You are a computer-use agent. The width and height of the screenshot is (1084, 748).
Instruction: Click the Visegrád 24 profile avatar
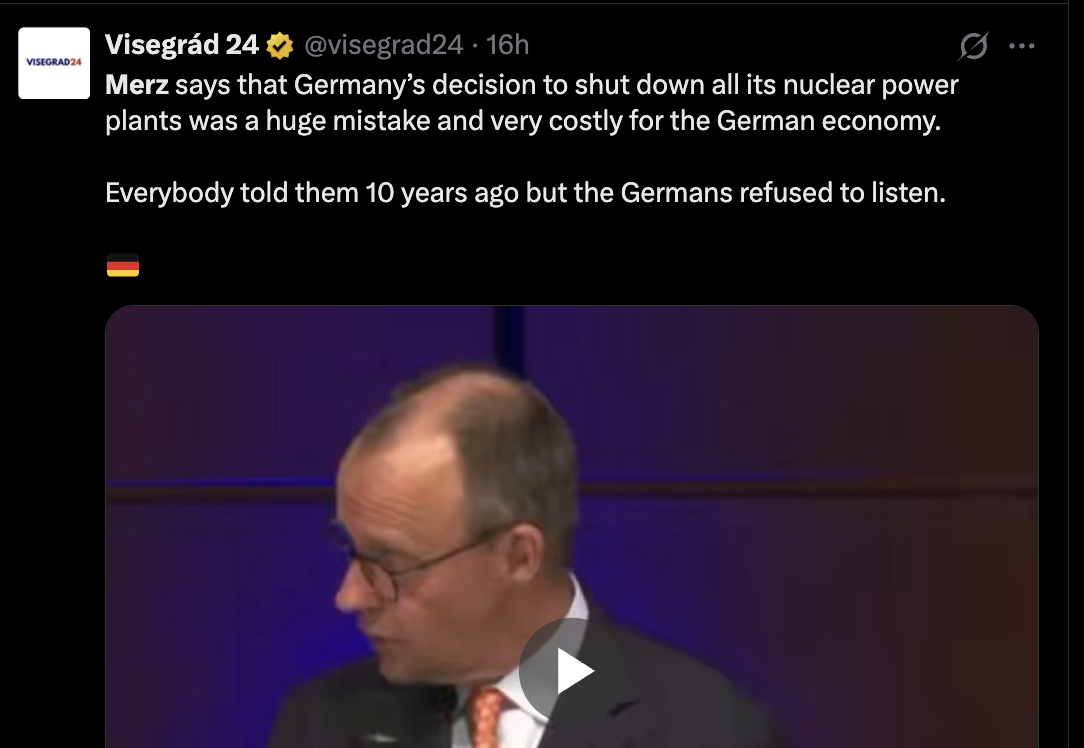[x=55, y=63]
